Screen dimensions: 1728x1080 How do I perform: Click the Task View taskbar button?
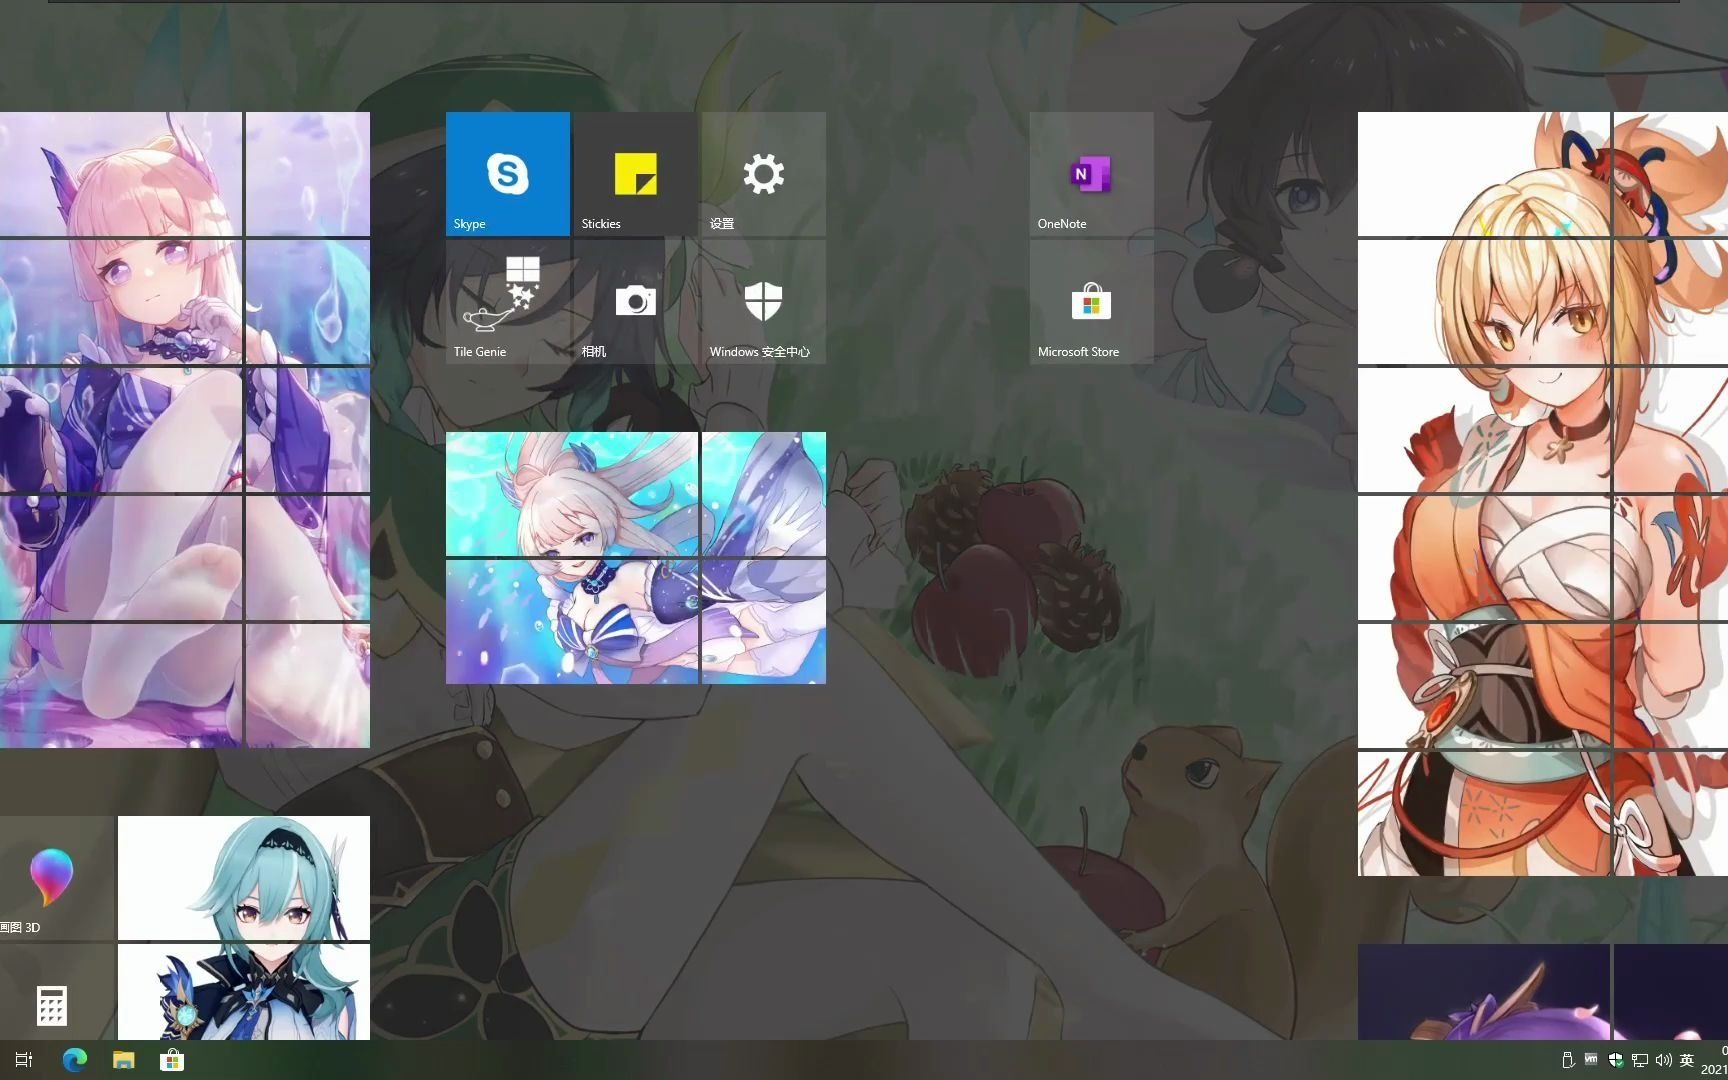(24, 1060)
